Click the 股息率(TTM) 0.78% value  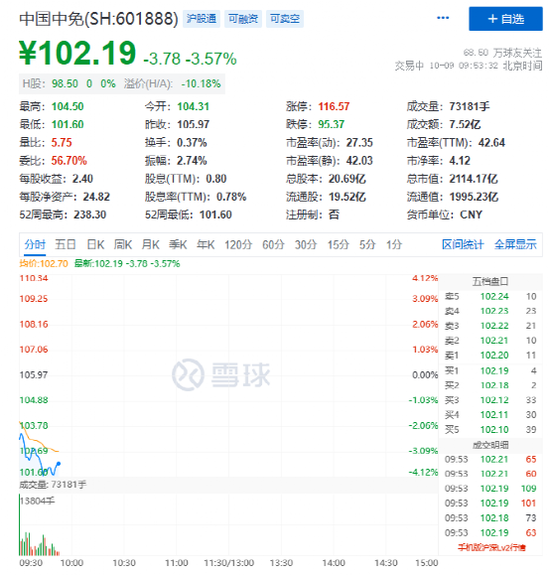coord(231,197)
